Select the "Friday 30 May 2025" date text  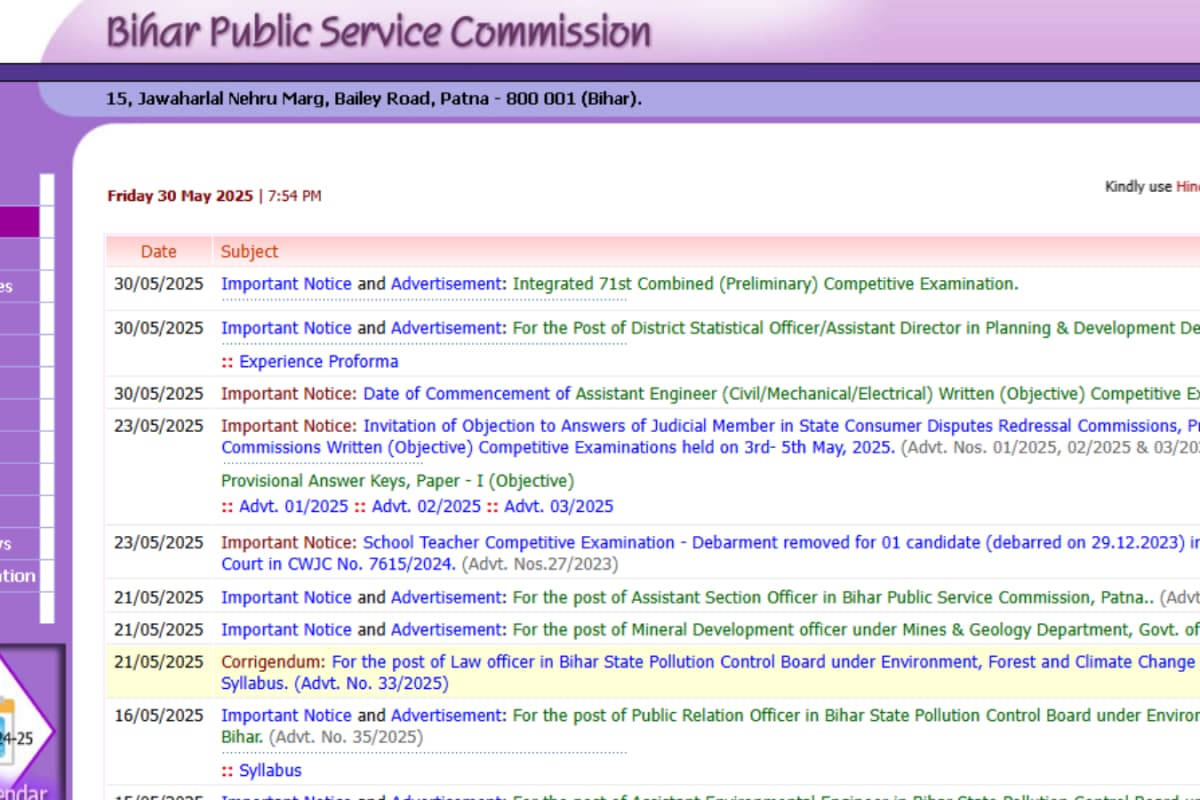tap(181, 196)
